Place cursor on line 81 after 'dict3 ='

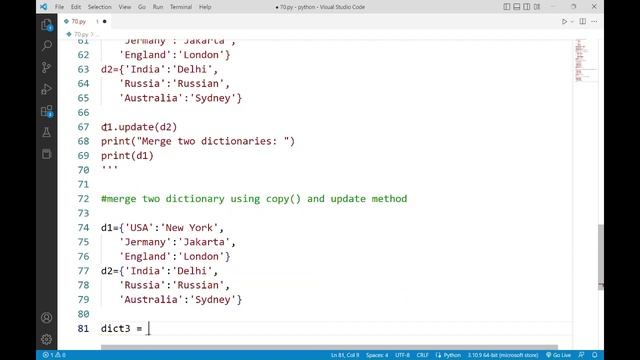pyautogui.click(x=149, y=329)
